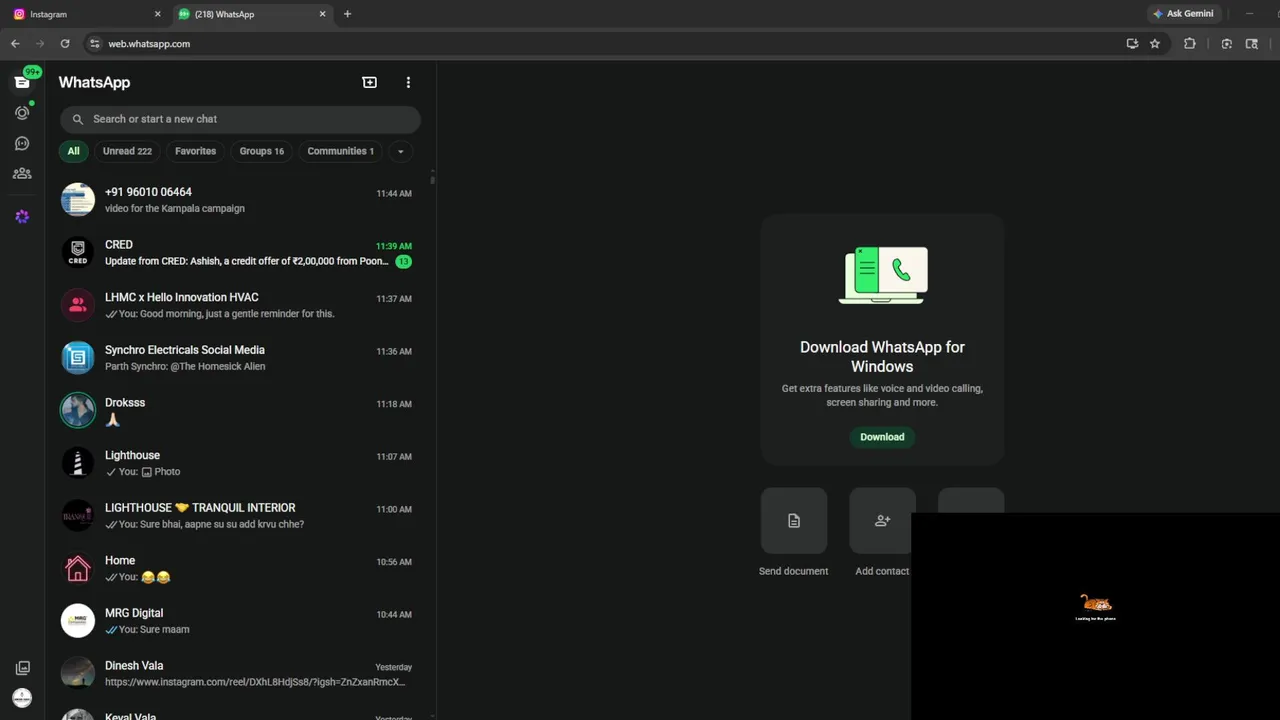Click the Droksss profile picture
Viewport: 1280px width, 720px height.
[x=78, y=410]
